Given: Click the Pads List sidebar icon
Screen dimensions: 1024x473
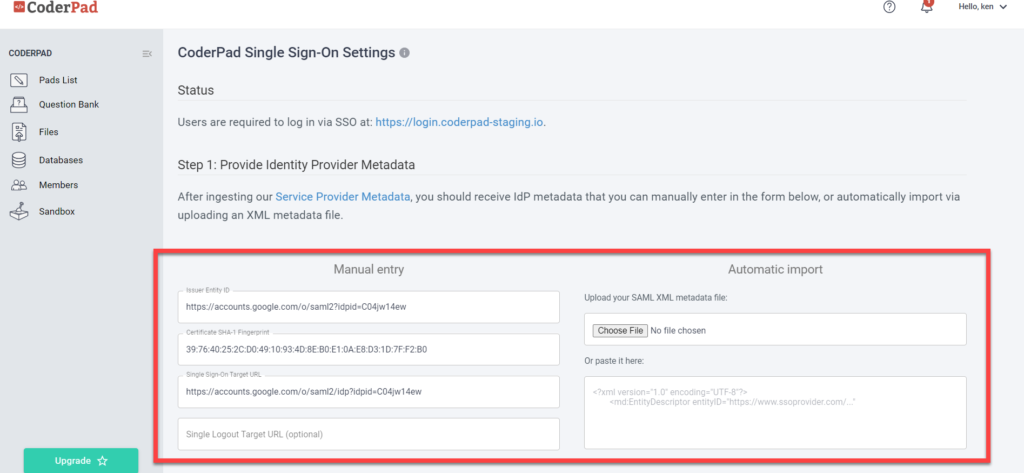Looking at the screenshot, I should tap(19, 80).
